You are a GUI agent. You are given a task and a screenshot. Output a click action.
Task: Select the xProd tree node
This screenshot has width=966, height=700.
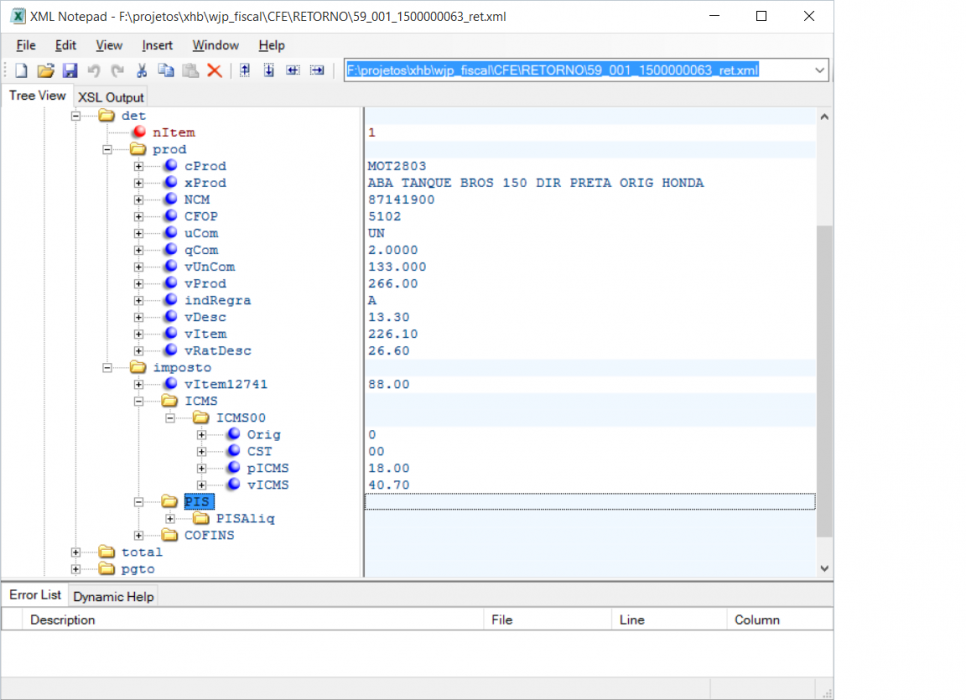click(x=205, y=183)
